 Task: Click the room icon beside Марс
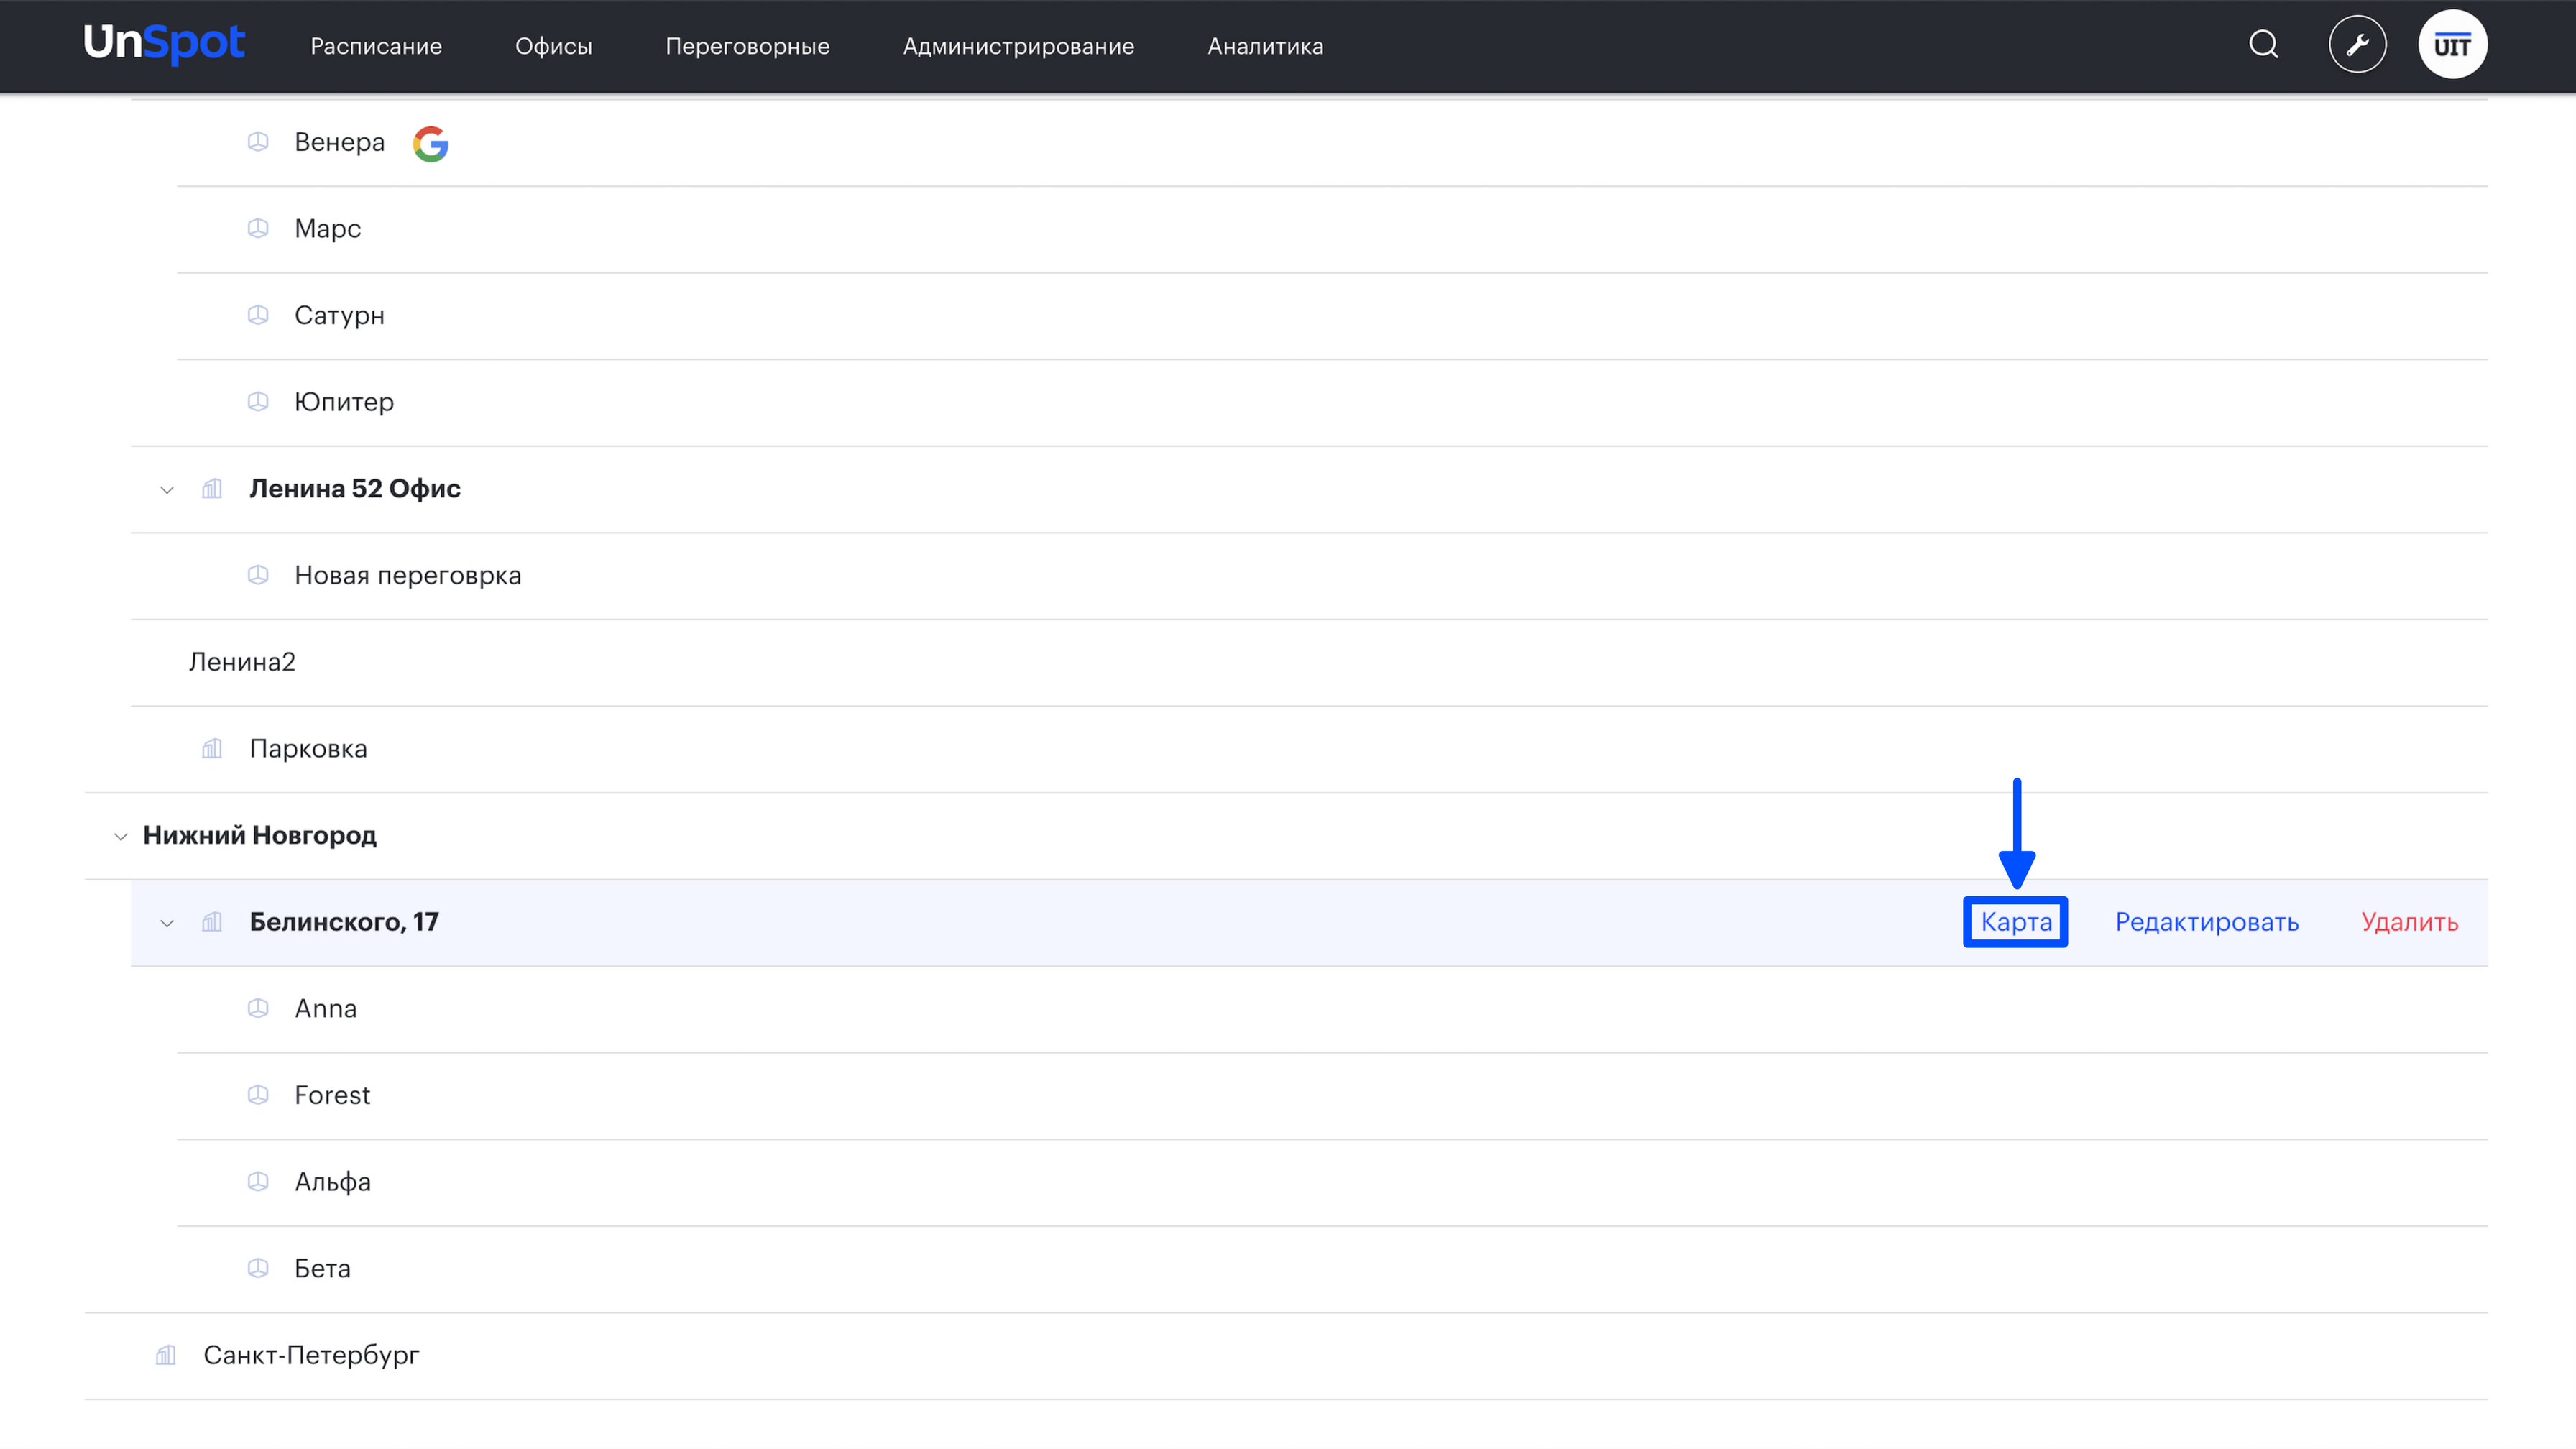pyautogui.click(x=258, y=229)
